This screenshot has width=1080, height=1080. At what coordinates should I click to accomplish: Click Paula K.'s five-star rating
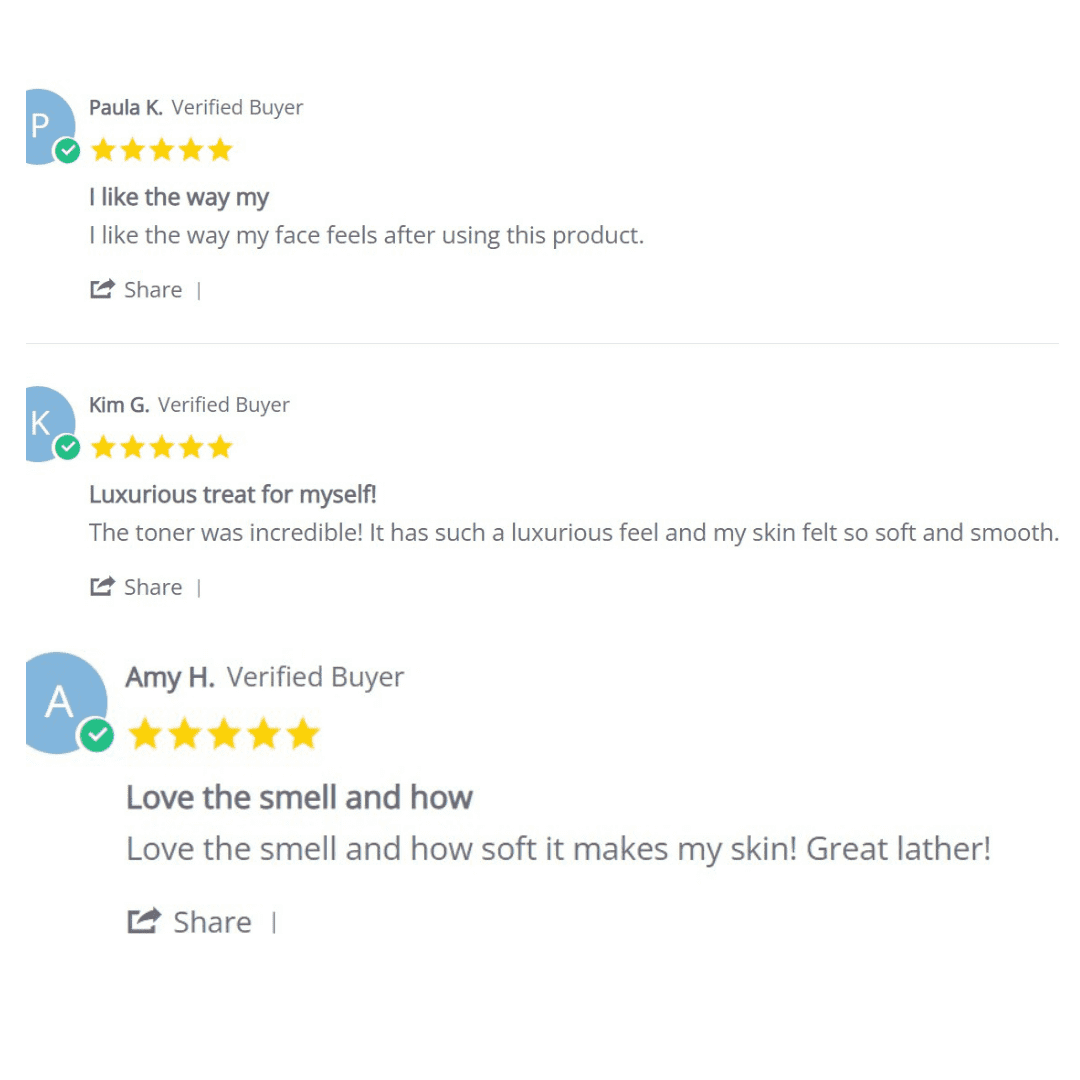click(161, 150)
